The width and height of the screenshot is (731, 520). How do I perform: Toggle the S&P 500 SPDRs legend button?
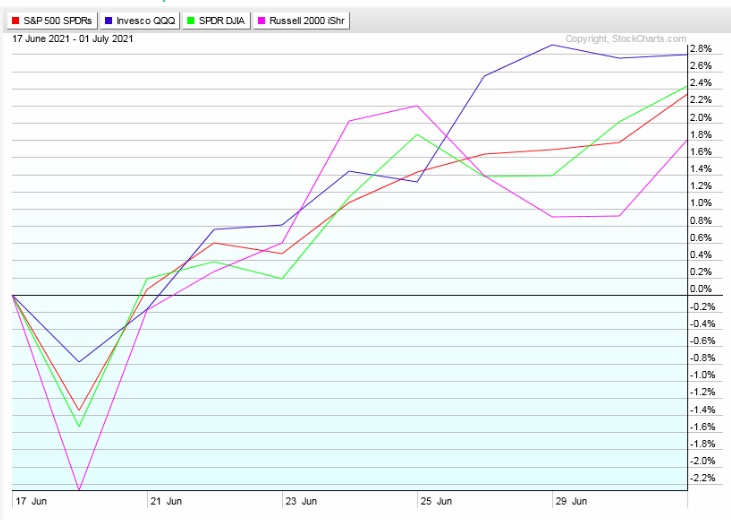pos(52,21)
